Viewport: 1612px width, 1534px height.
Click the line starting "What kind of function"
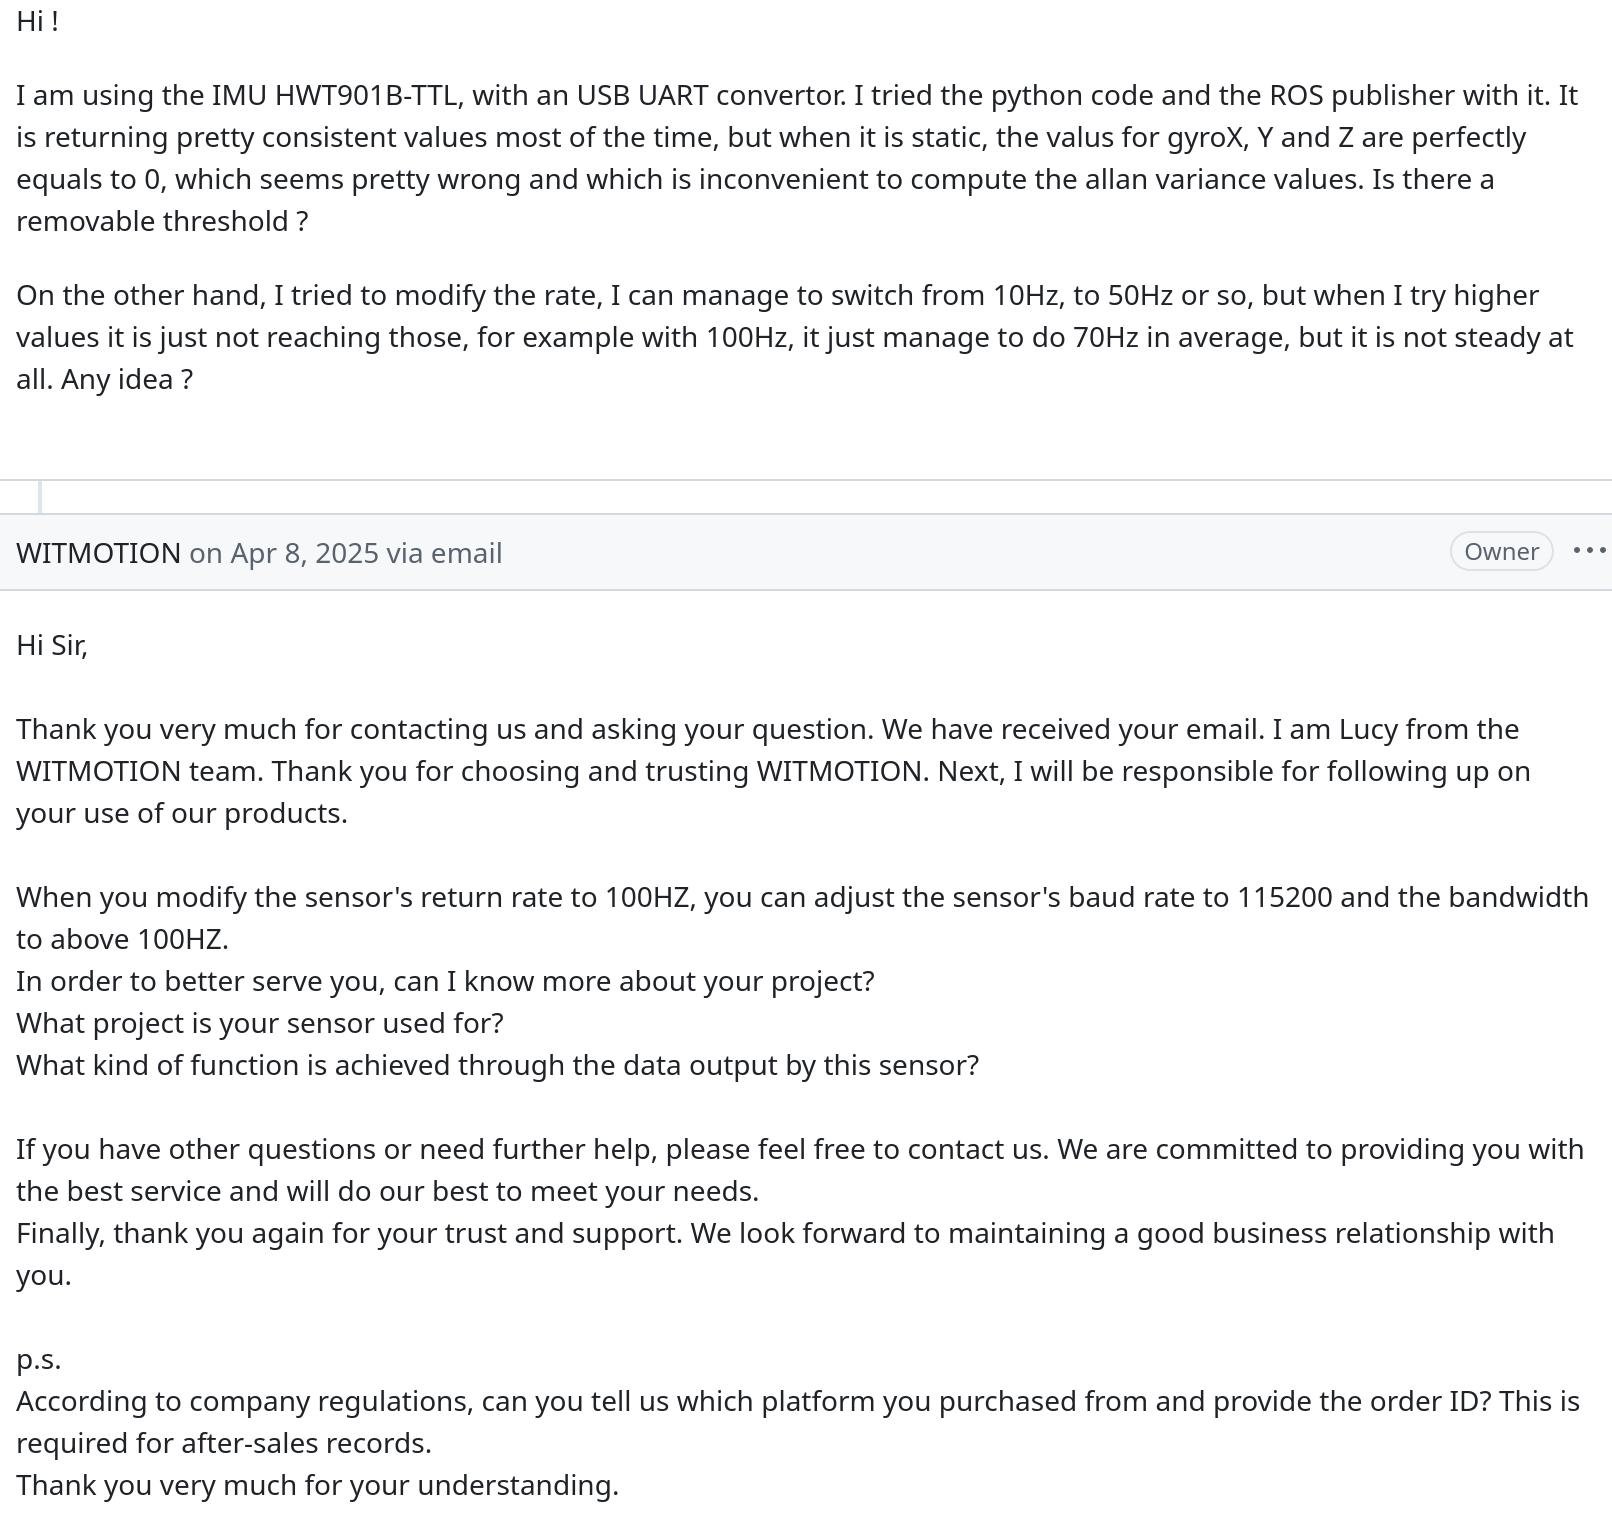[x=497, y=1065]
